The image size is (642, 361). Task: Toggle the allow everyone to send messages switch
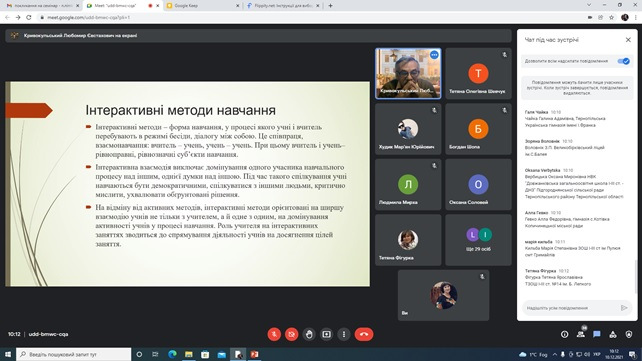624,61
